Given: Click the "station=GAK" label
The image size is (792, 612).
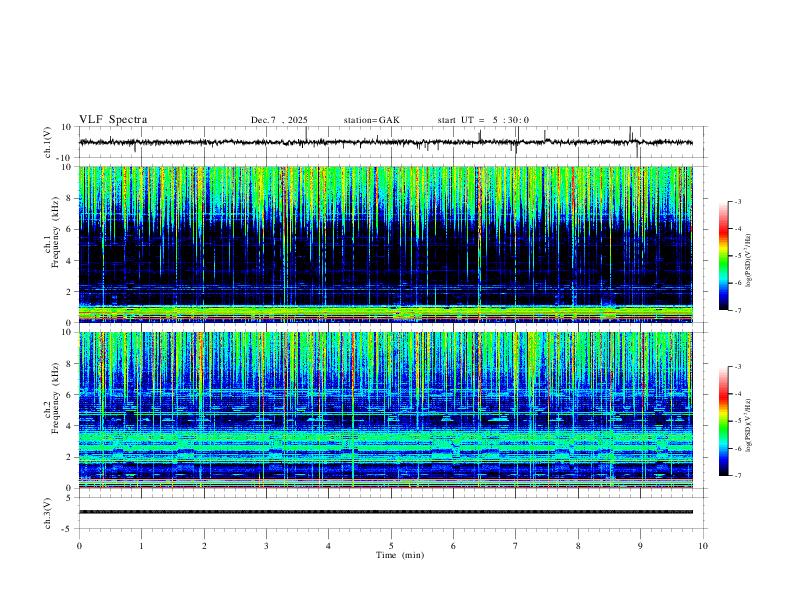Looking at the screenshot, I should tap(371, 120).
